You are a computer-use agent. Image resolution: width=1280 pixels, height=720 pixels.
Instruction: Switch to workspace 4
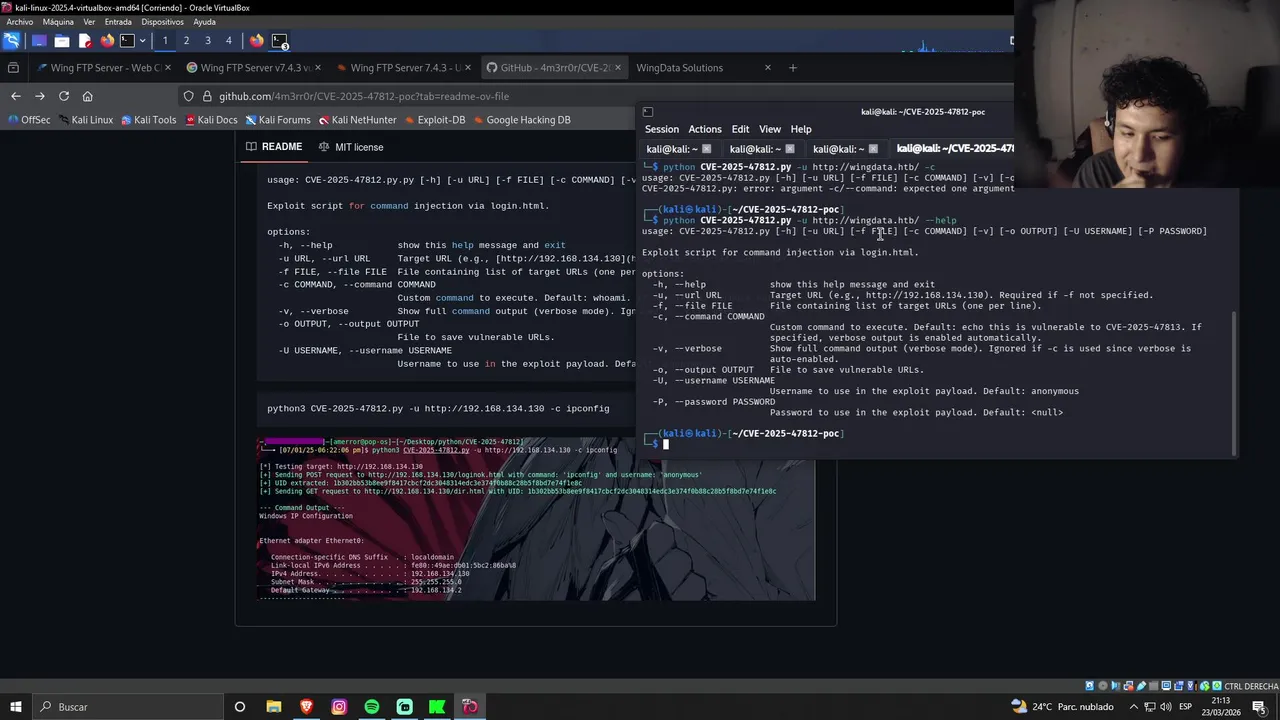(228, 41)
